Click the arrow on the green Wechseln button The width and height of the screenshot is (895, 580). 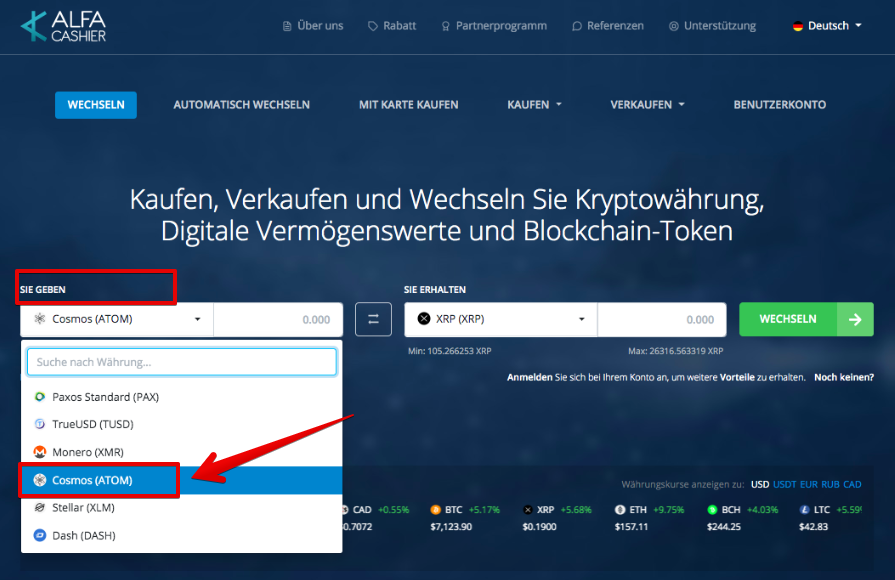855,319
